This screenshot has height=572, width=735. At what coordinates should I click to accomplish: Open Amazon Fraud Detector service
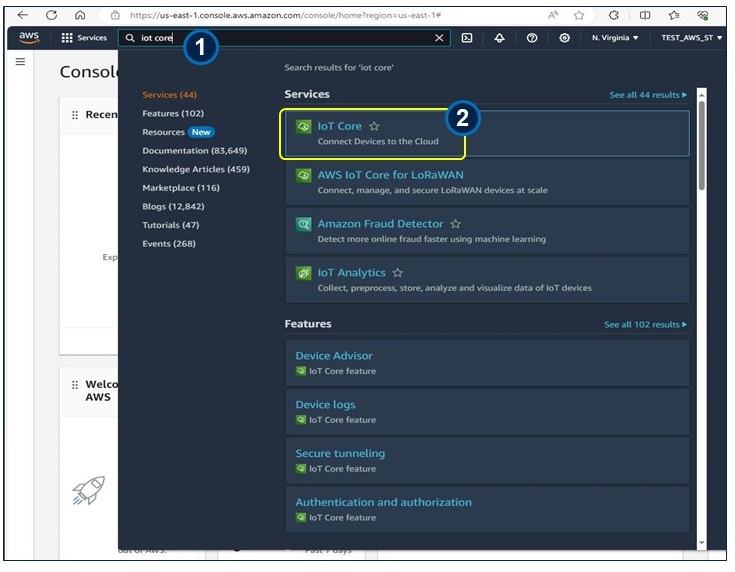(x=380, y=224)
